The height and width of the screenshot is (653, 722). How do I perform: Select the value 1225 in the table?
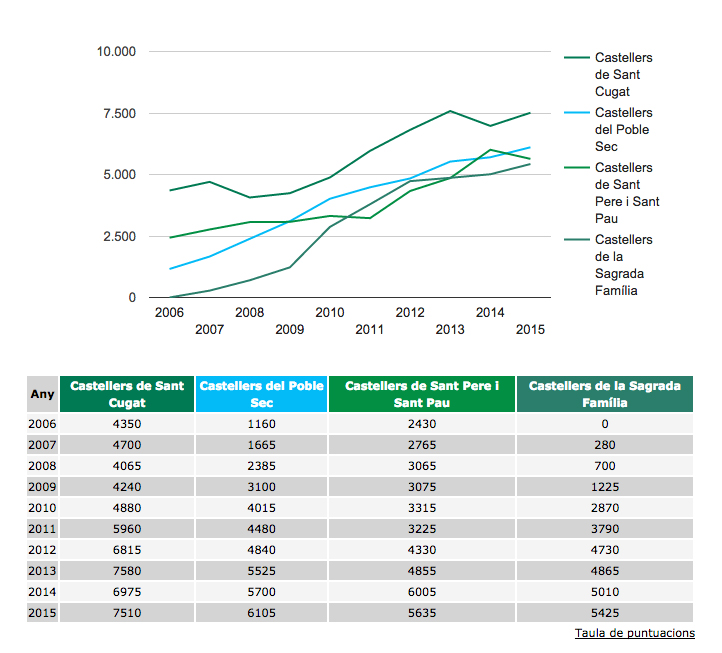click(605, 487)
